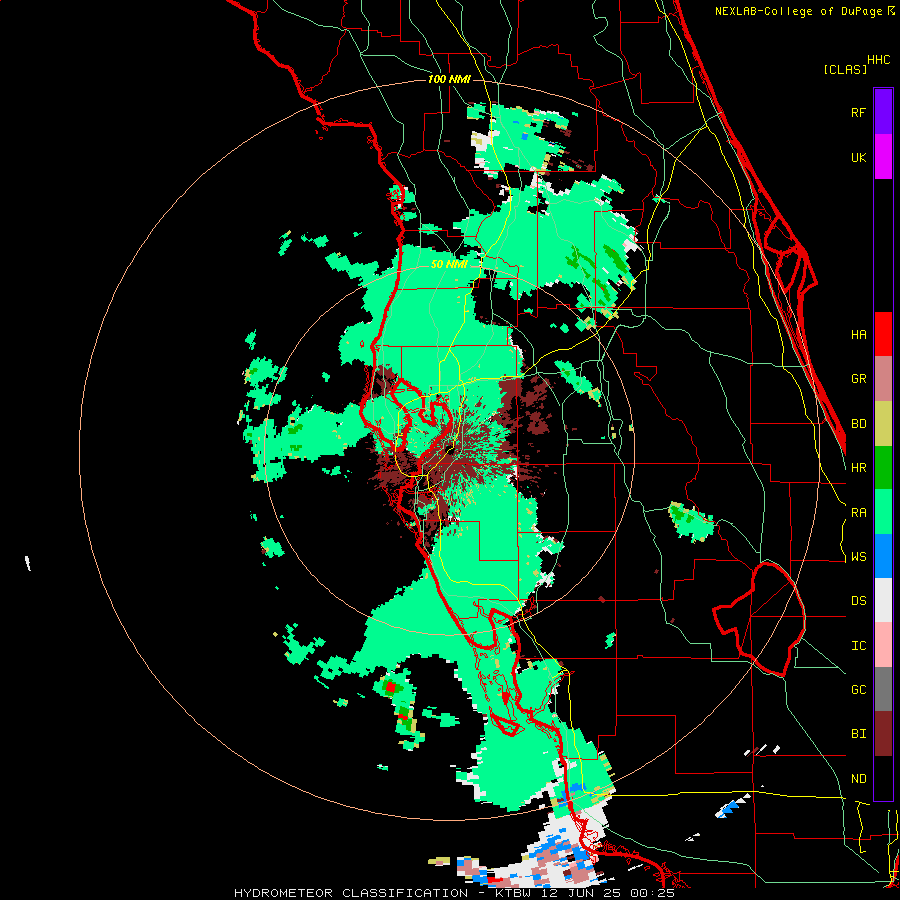This screenshot has height=900, width=900.
Task: Click the DS white legend swatch
Action: 883,600
